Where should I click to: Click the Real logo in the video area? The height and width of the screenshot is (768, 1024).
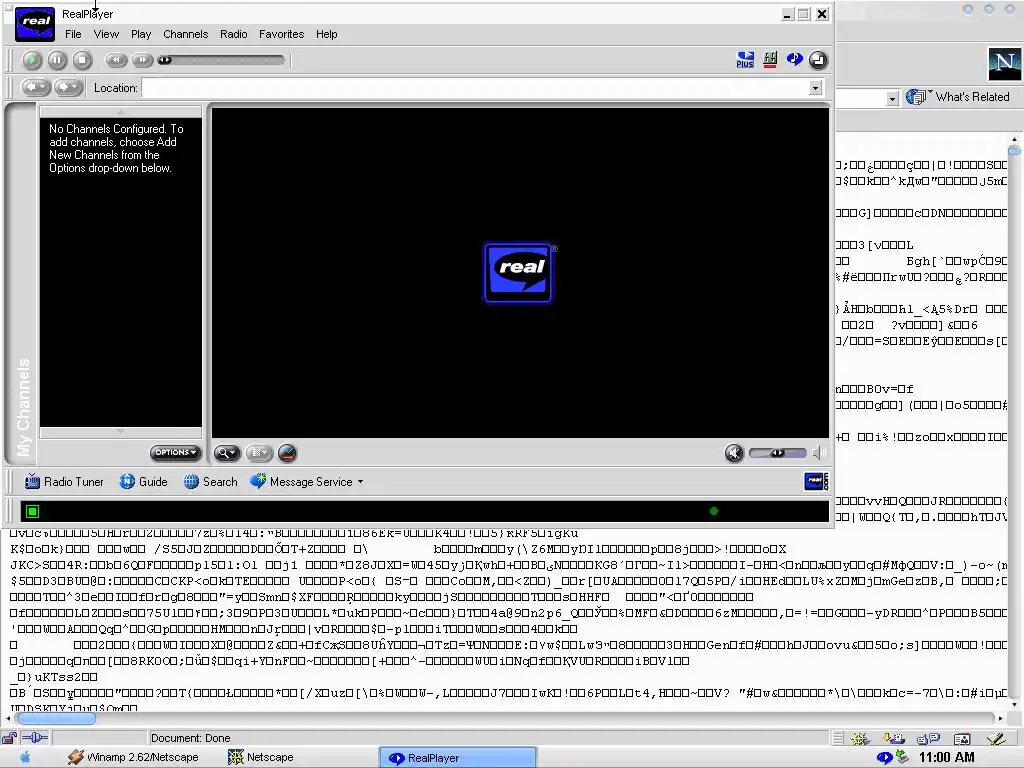(x=519, y=273)
